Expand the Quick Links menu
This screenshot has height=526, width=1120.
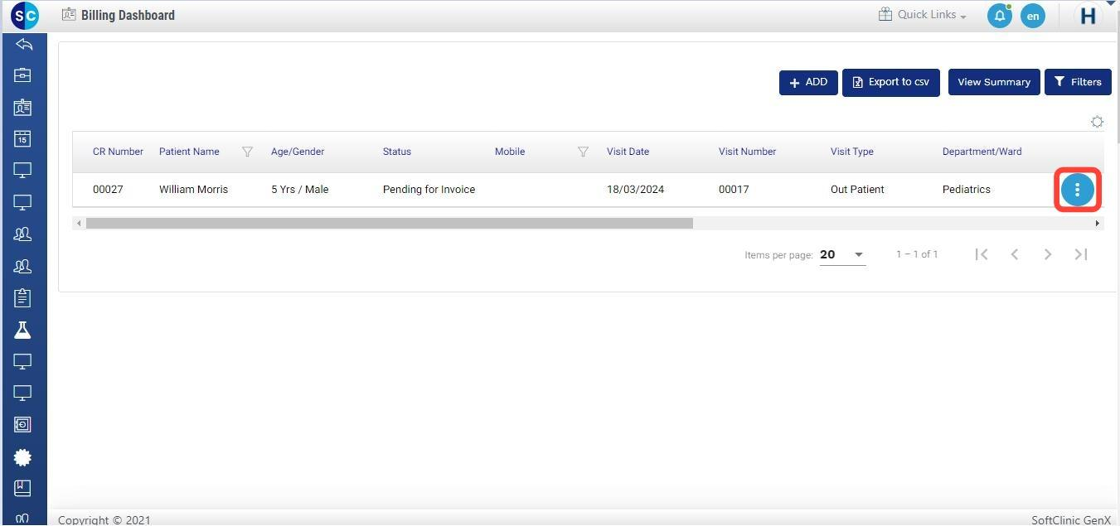(x=922, y=15)
